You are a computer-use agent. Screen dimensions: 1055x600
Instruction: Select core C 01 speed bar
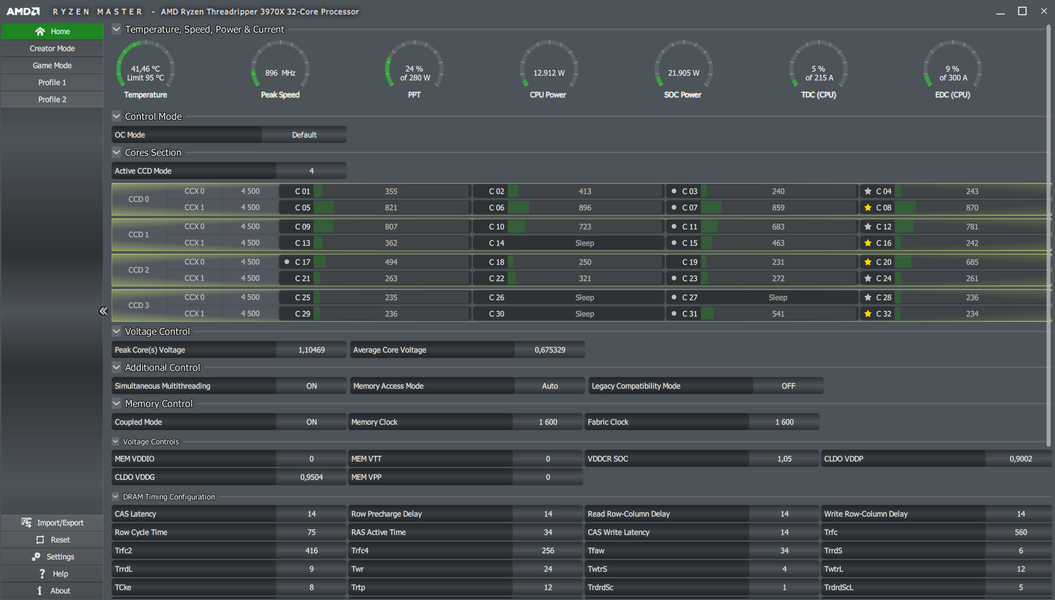coord(391,191)
